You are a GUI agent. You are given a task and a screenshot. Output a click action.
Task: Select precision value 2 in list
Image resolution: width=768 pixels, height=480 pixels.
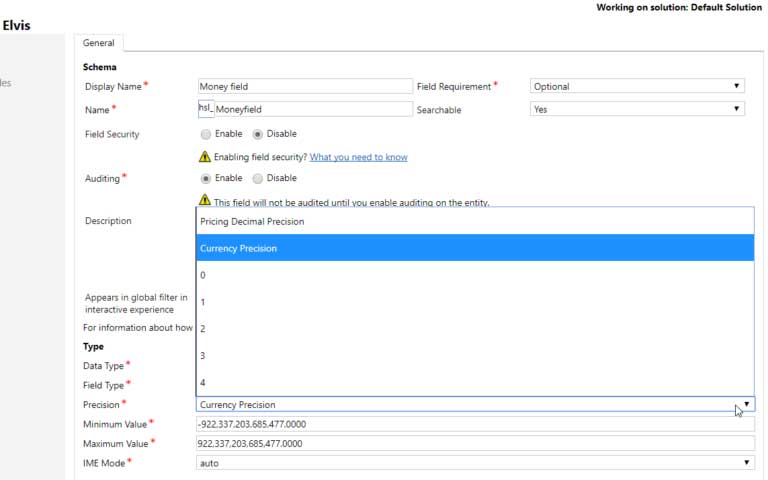click(475, 329)
